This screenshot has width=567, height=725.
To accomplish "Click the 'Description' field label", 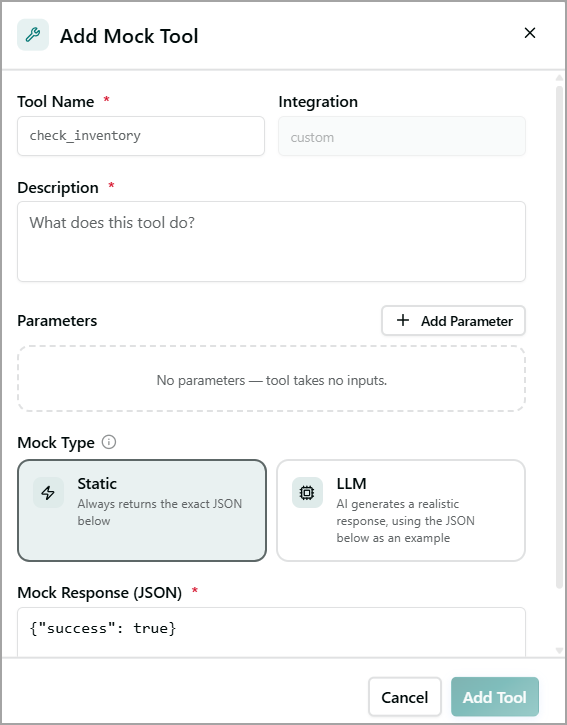I will (58, 188).
